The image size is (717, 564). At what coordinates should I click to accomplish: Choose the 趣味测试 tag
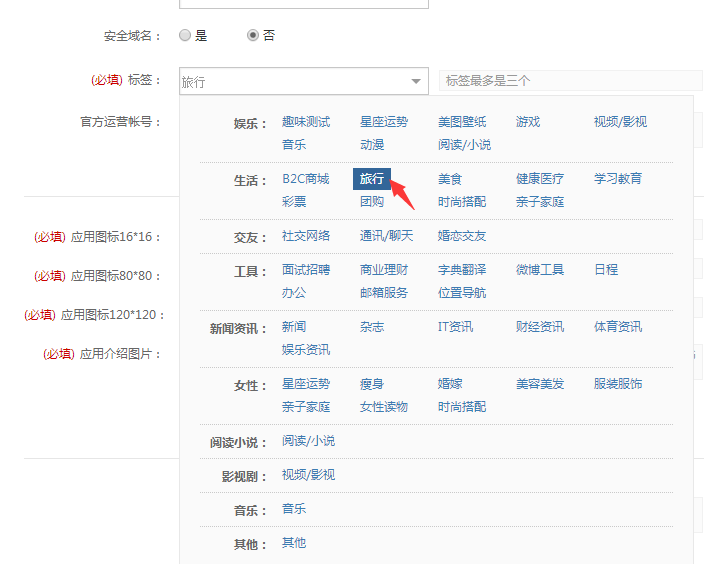(x=306, y=122)
